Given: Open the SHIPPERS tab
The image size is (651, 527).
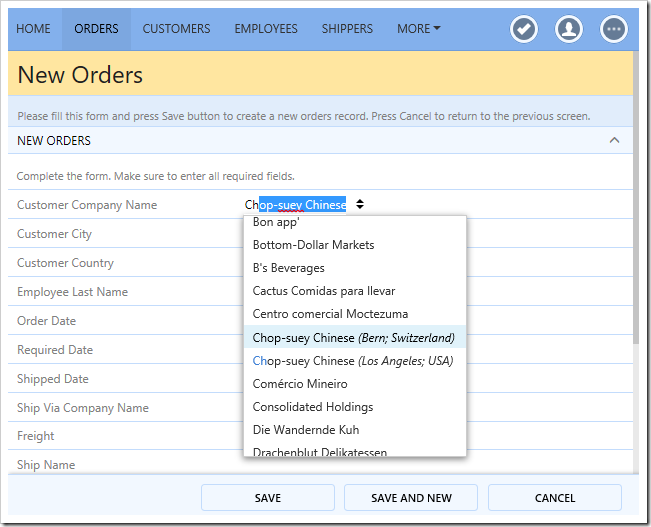Looking at the screenshot, I should [347, 29].
